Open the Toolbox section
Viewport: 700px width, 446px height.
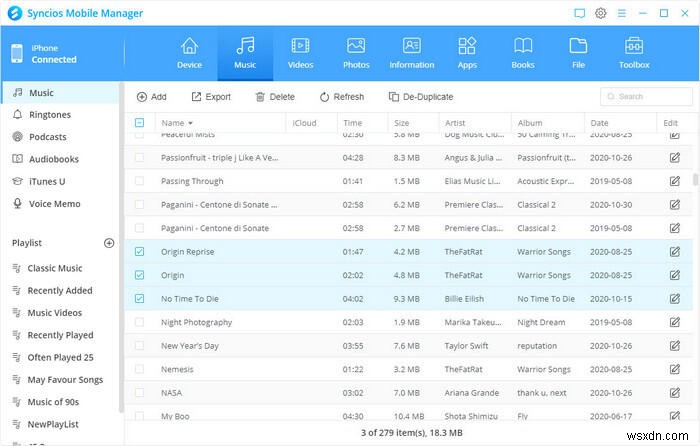[634, 53]
